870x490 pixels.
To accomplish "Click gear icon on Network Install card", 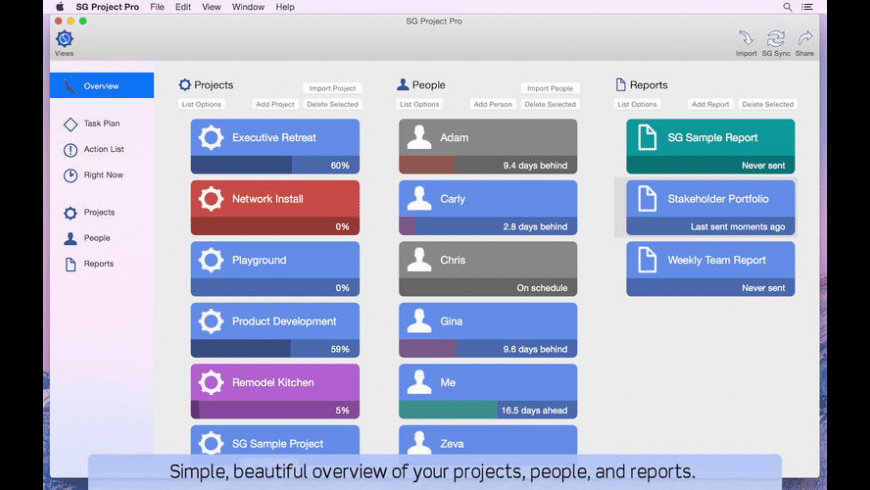I will point(211,199).
